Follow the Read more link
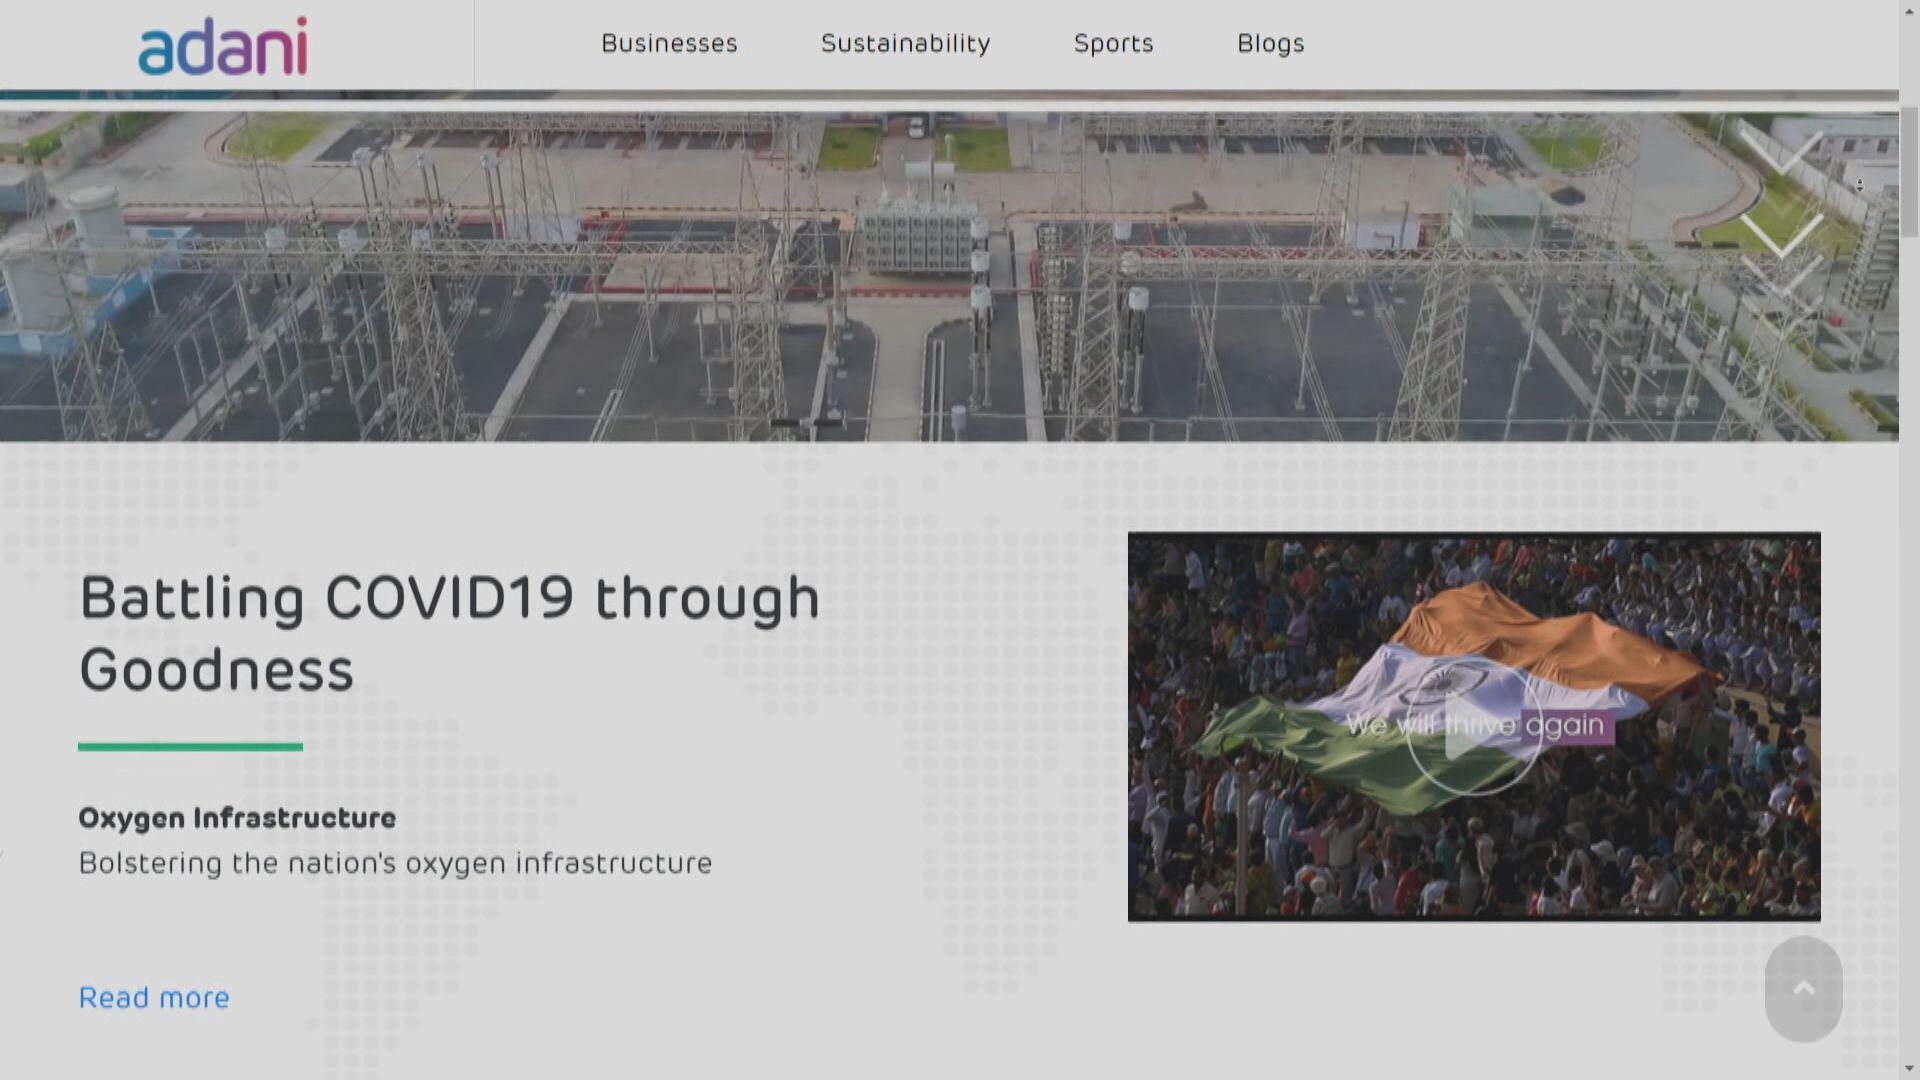The height and width of the screenshot is (1080, 1920). click(x=154, y=997)
